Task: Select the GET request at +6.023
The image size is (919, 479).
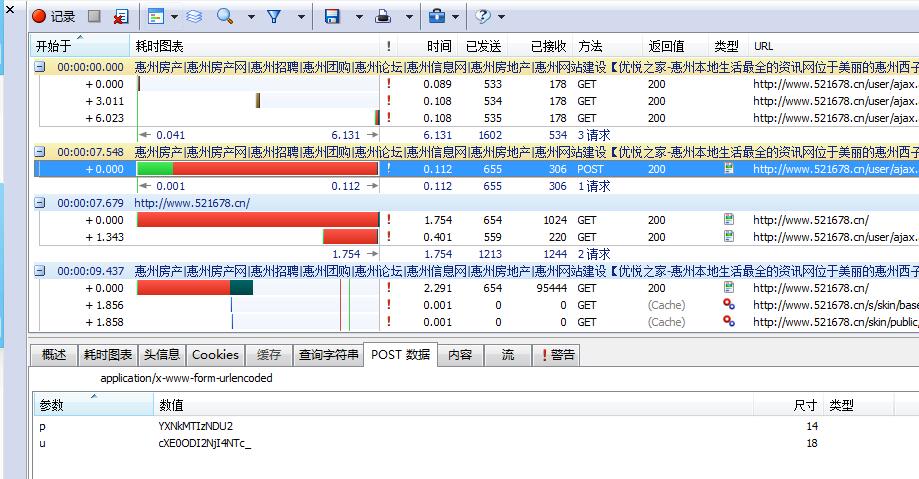Action: (x=479, y=118)
